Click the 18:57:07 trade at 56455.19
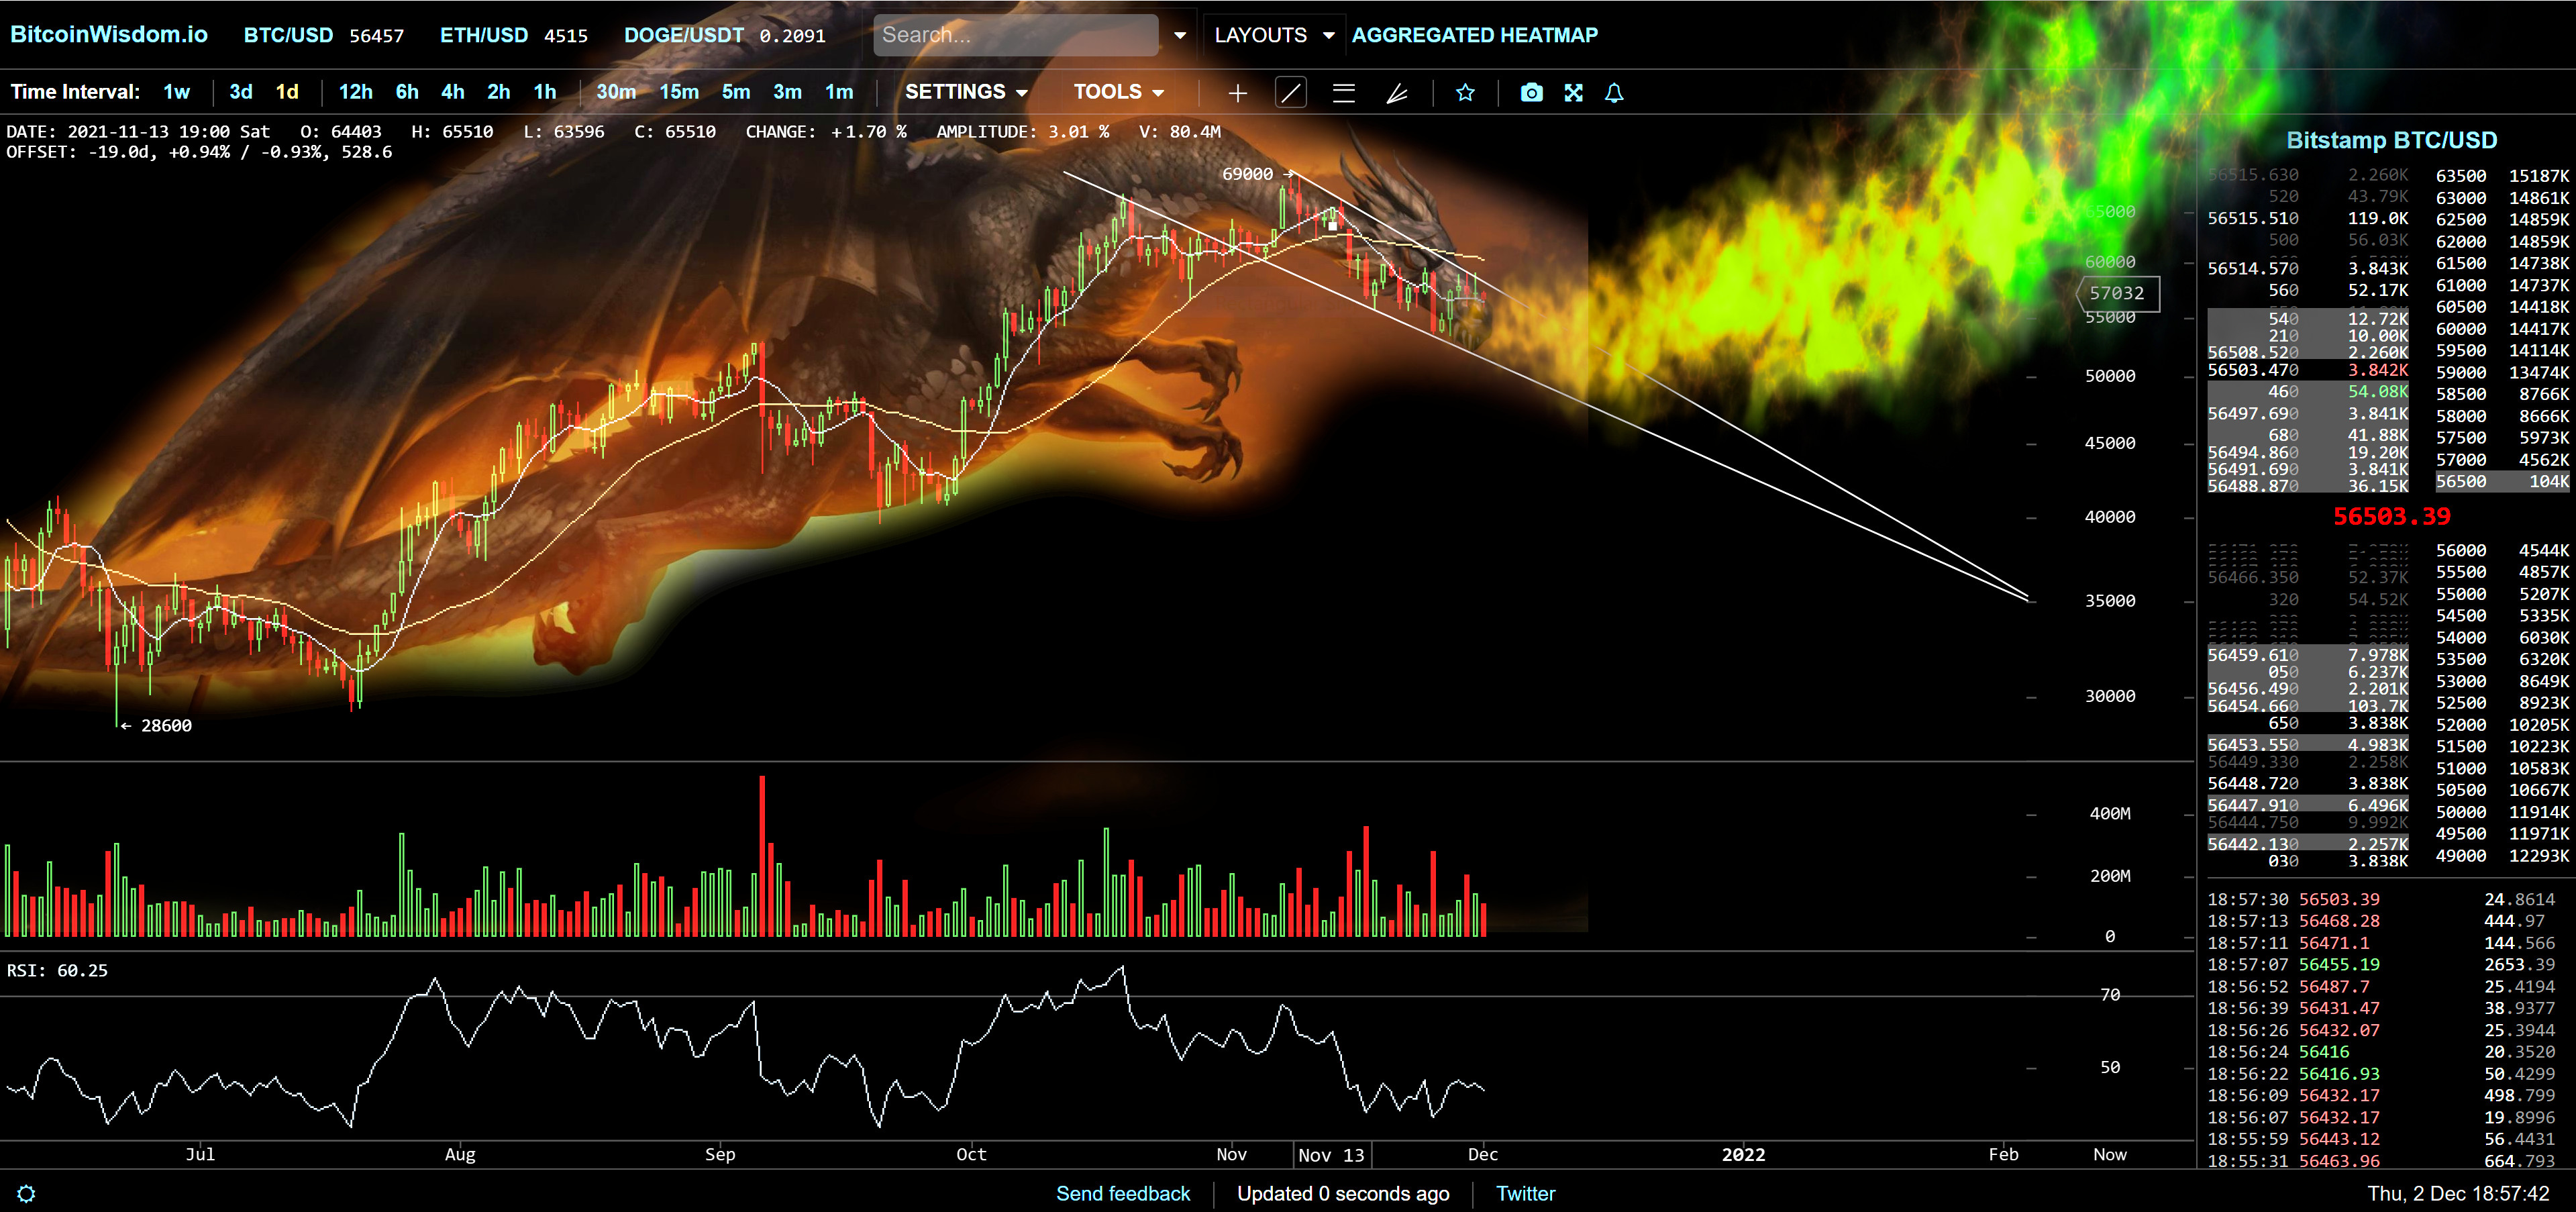Screen dimensions: 2576x1212 click(x=2381, y=965)
